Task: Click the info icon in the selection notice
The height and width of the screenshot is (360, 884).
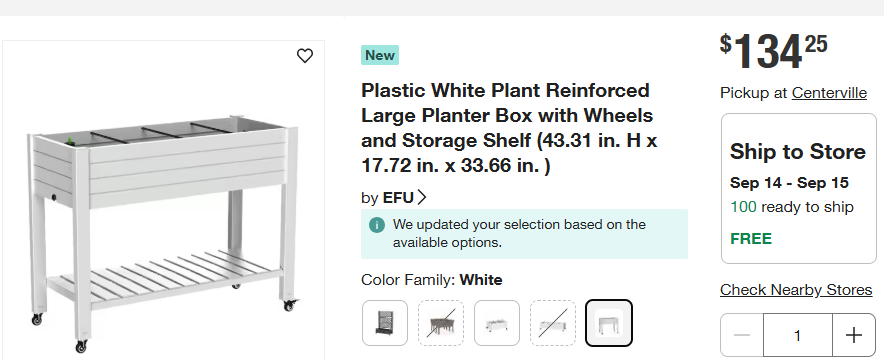Action: click(377, 225)
